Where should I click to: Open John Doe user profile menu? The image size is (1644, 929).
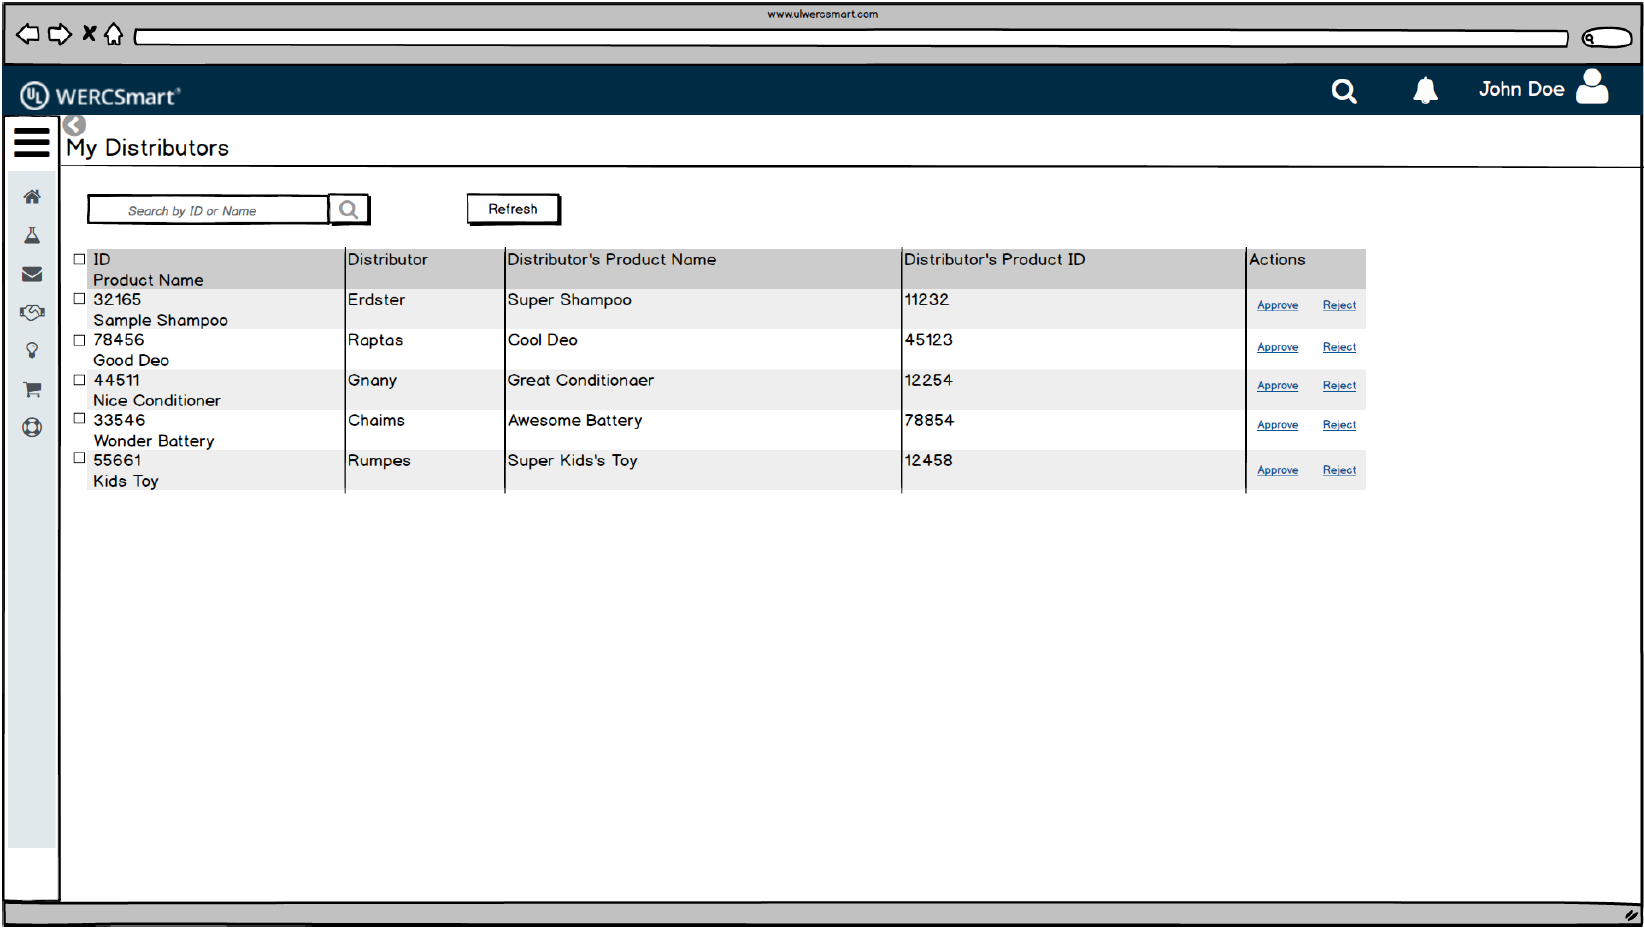click(x=1543, y=89)
